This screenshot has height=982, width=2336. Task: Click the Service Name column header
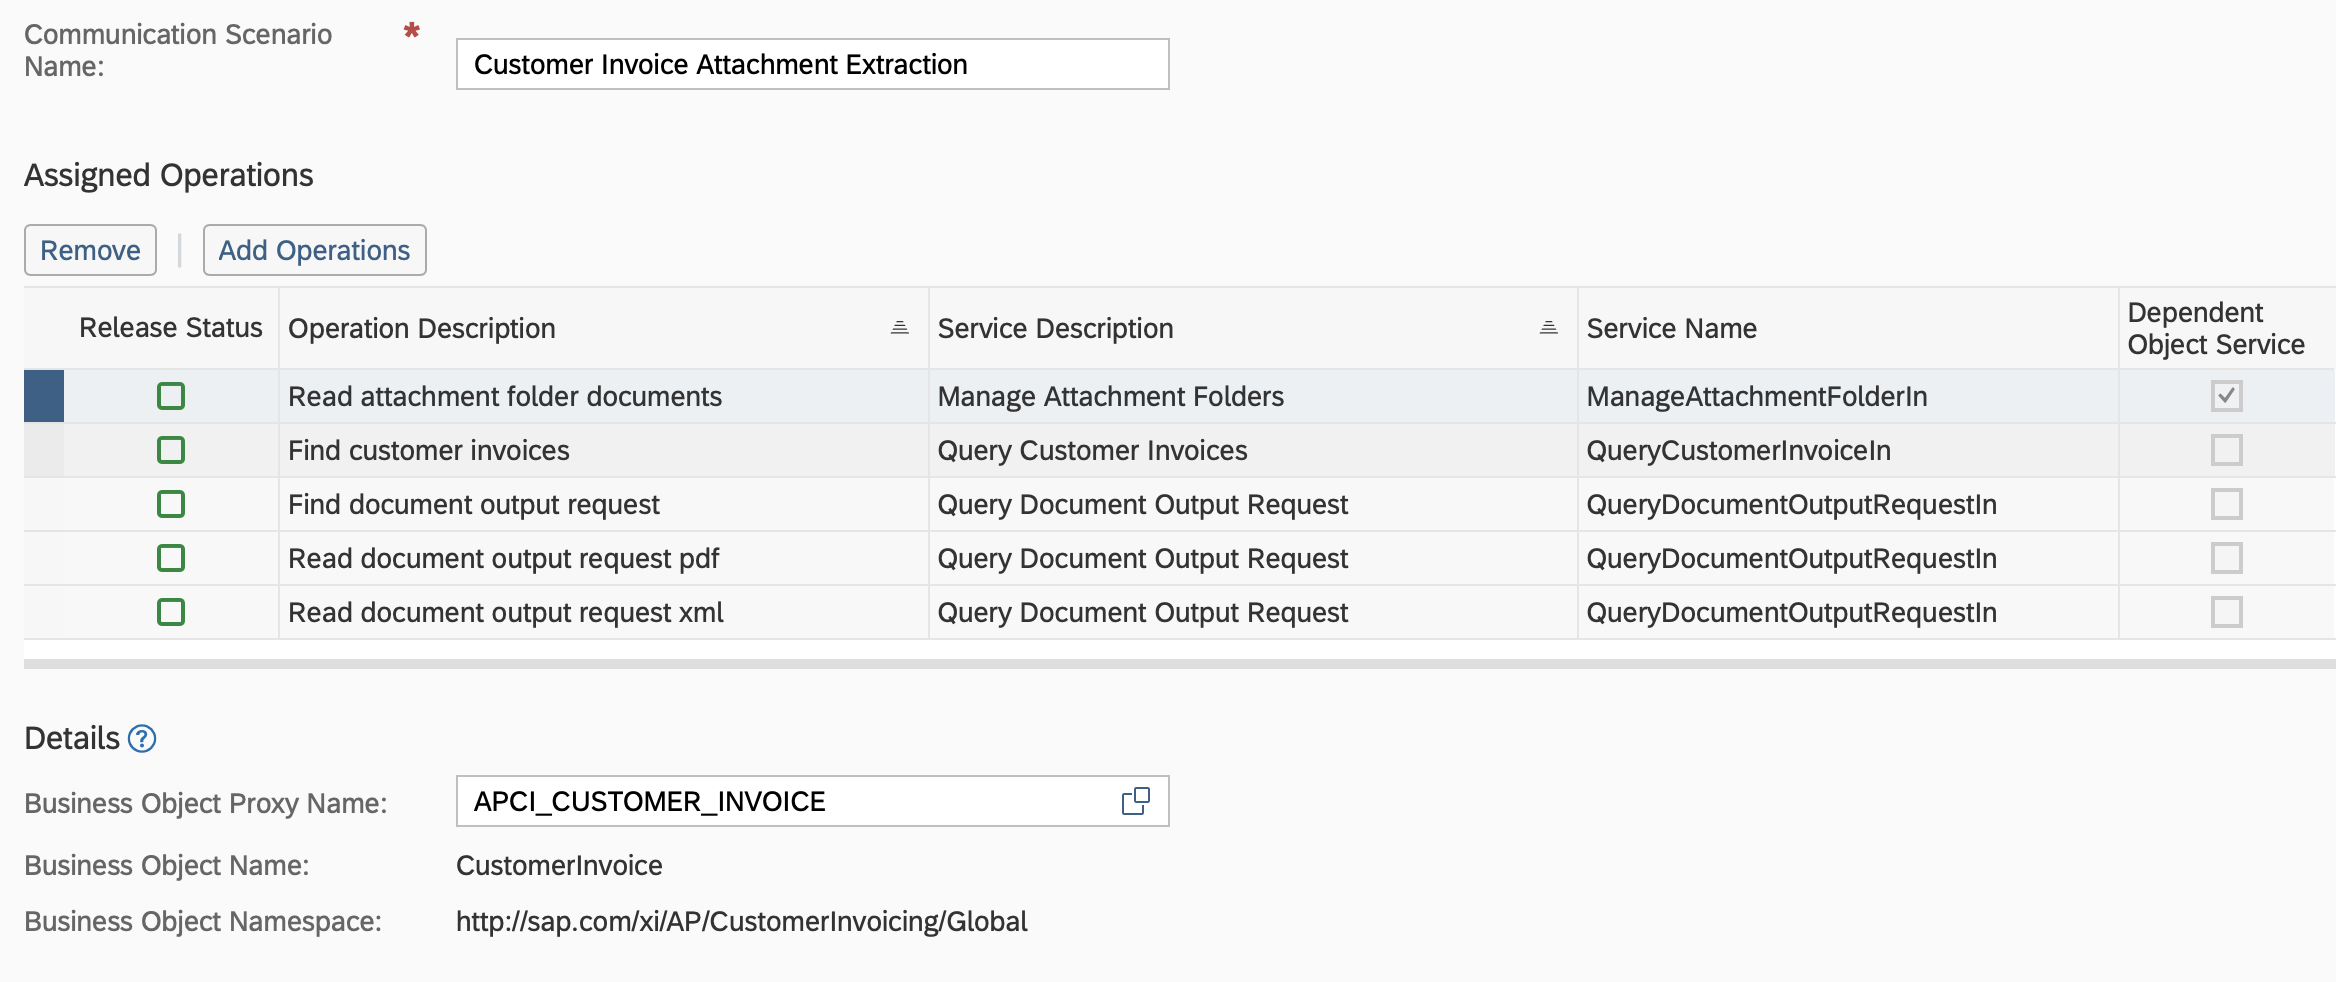1671,327
